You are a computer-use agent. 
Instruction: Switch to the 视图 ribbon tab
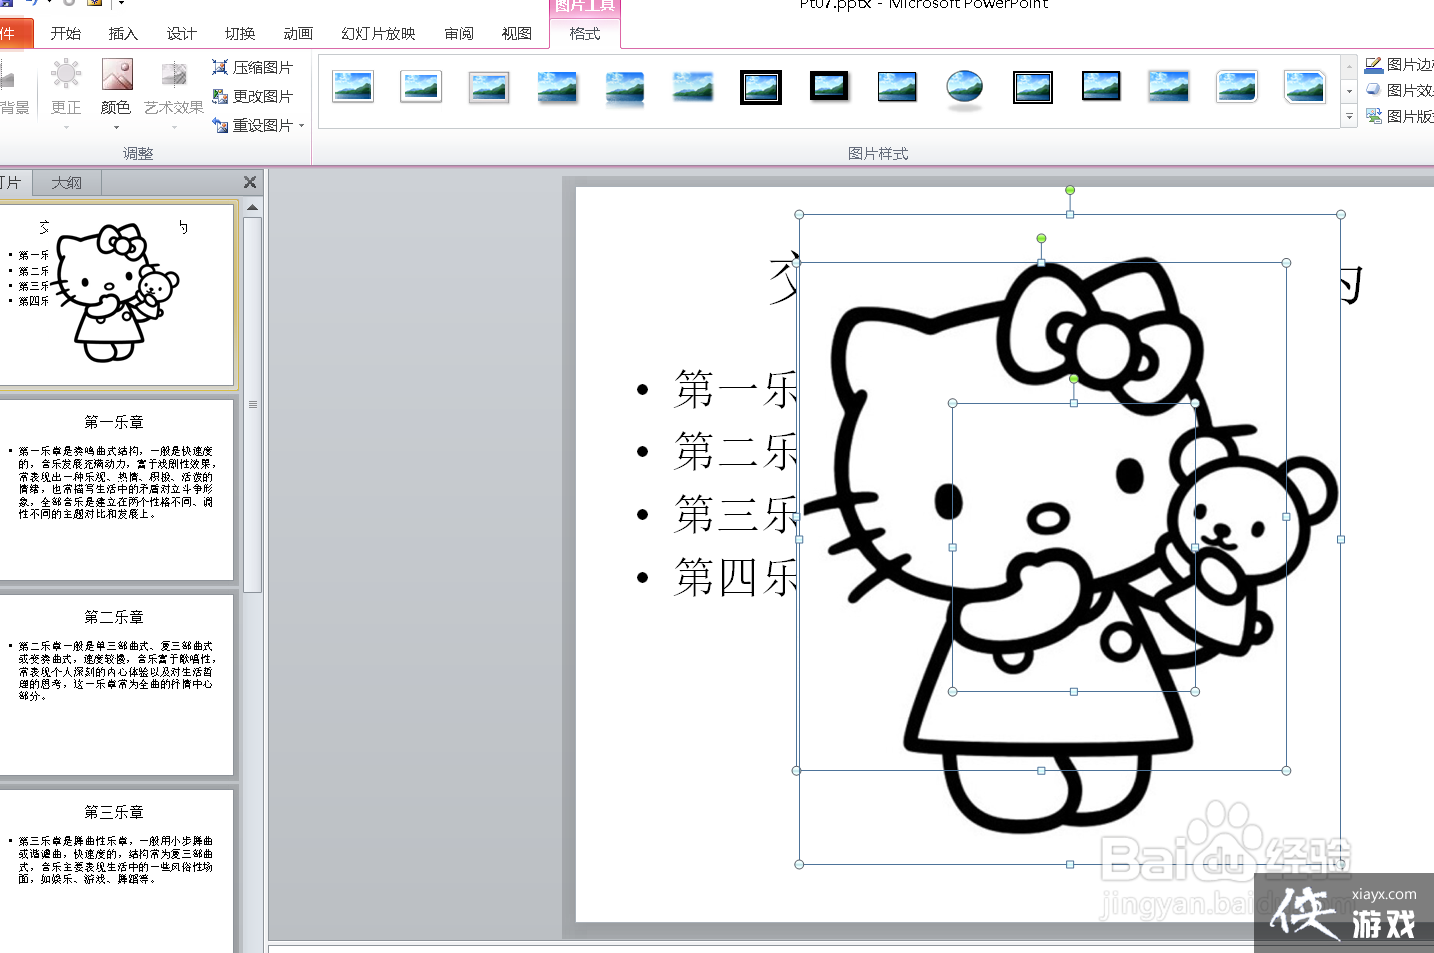coord(517,33)
